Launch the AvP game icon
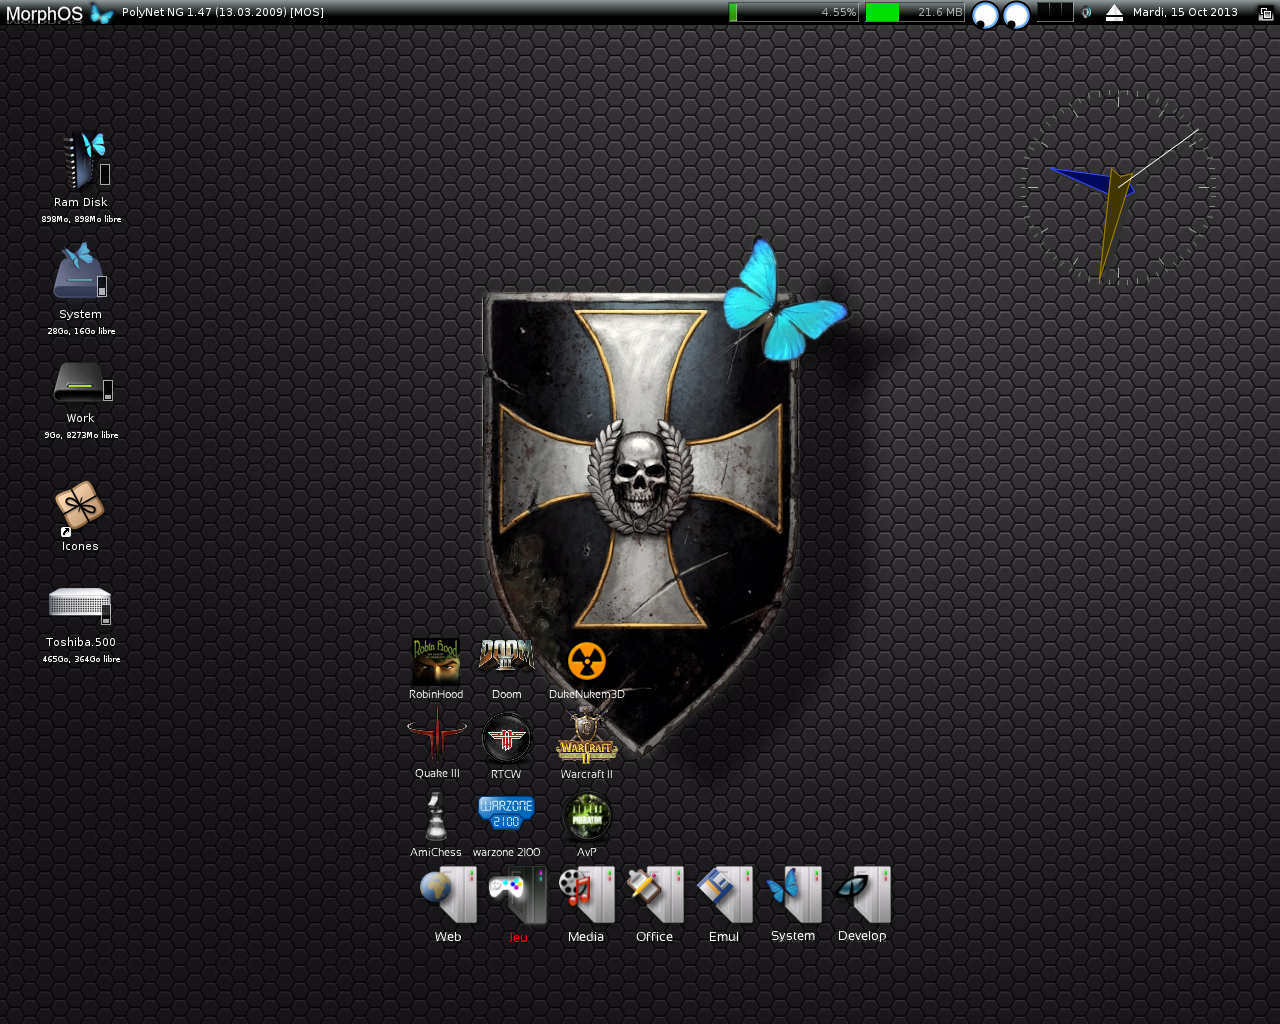The image size is (1280, 1024). pyautogui.click(x=587, y=817)
